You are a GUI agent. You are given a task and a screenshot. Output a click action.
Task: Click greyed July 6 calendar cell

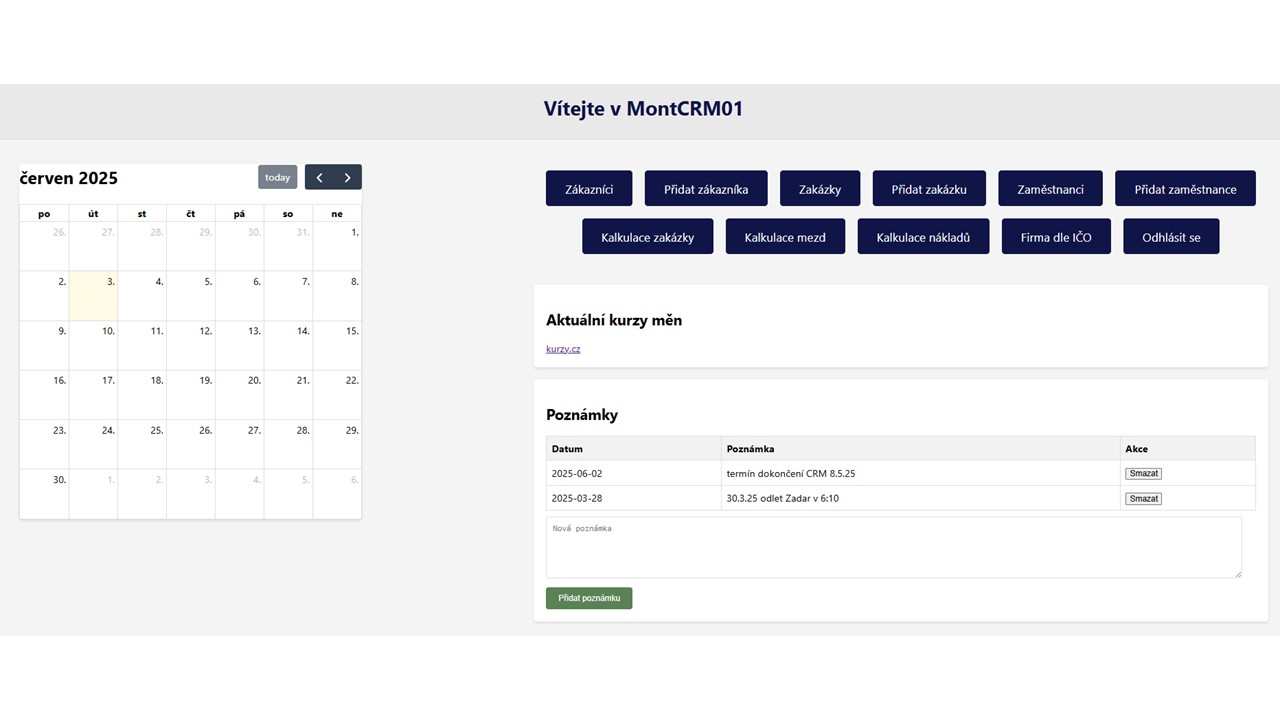[x=337, y=494]
